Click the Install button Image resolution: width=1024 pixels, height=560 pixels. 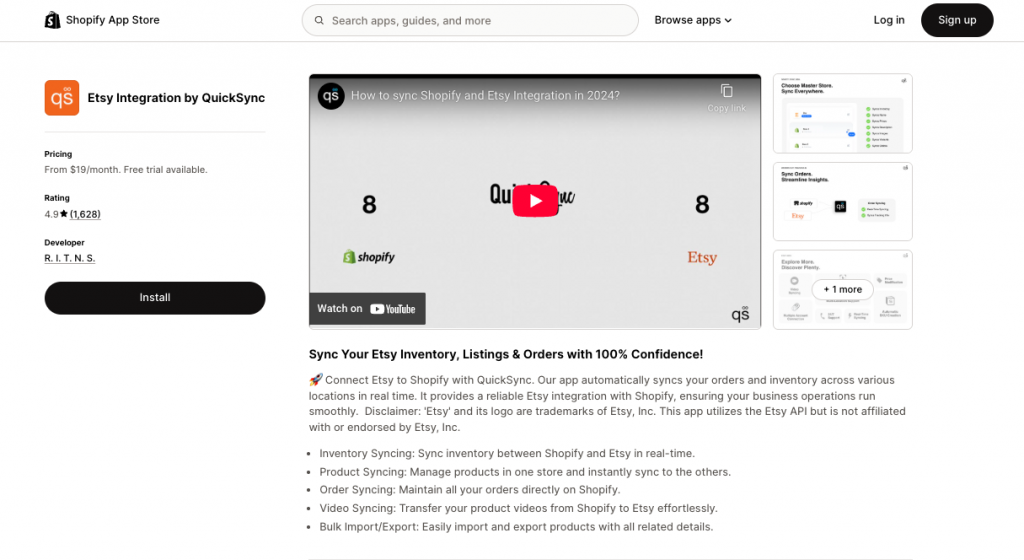[x=155, y=298]
